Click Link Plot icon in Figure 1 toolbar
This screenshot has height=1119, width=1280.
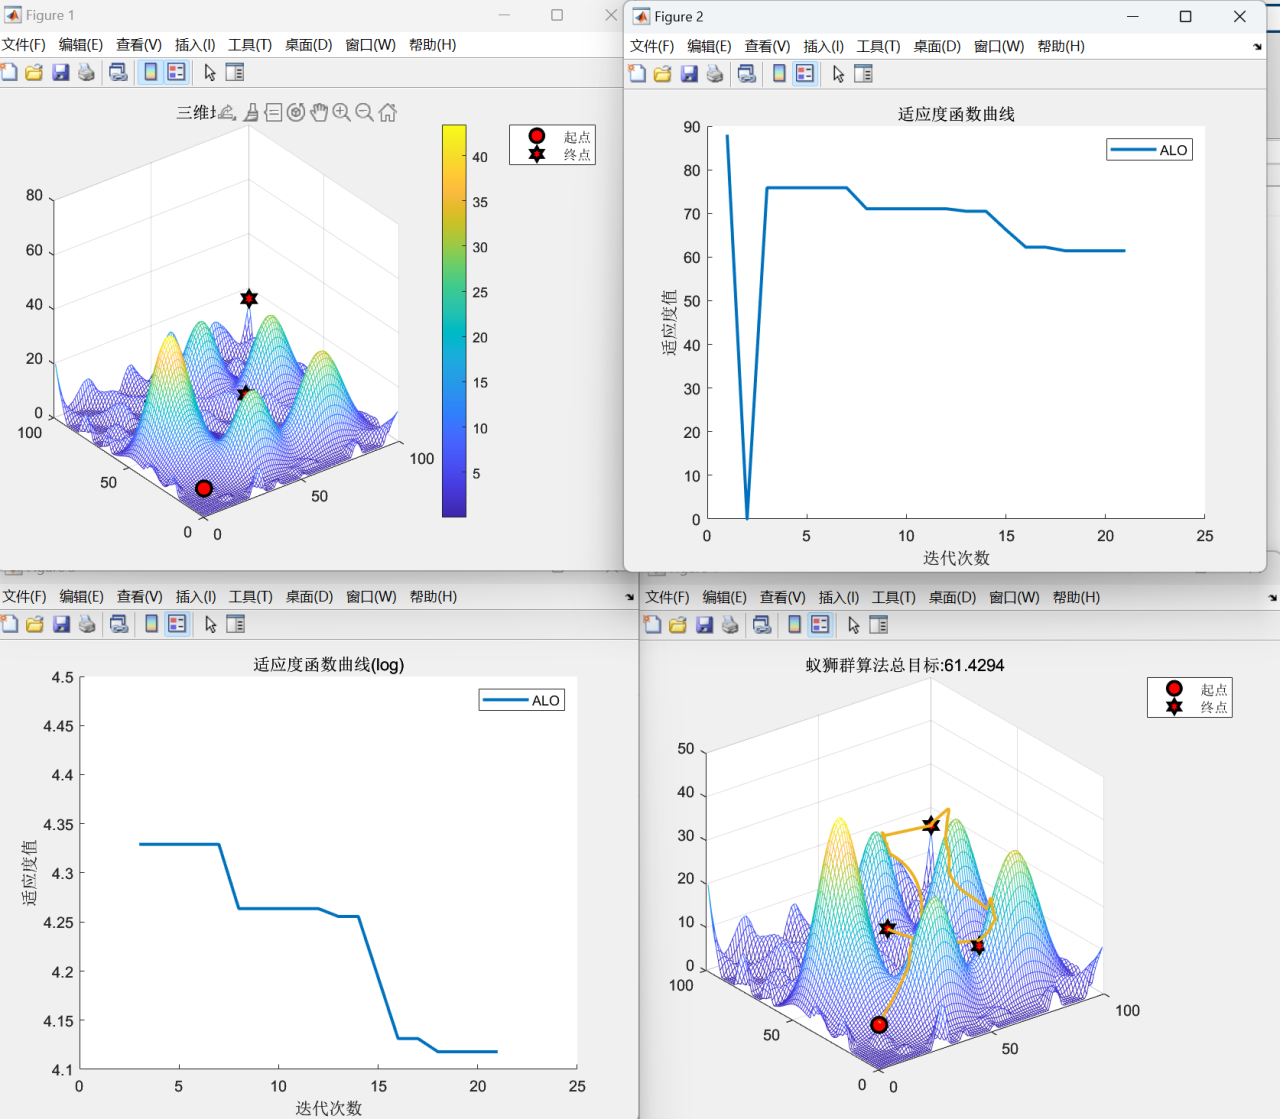tap(118, 72)
